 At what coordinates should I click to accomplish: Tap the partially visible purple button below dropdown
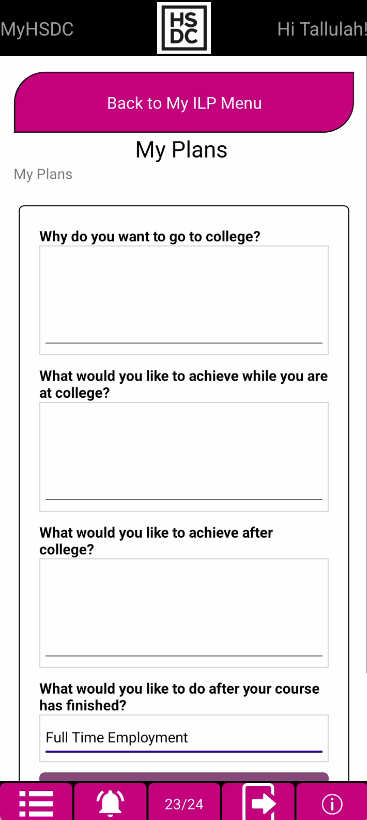coord(184,777)
